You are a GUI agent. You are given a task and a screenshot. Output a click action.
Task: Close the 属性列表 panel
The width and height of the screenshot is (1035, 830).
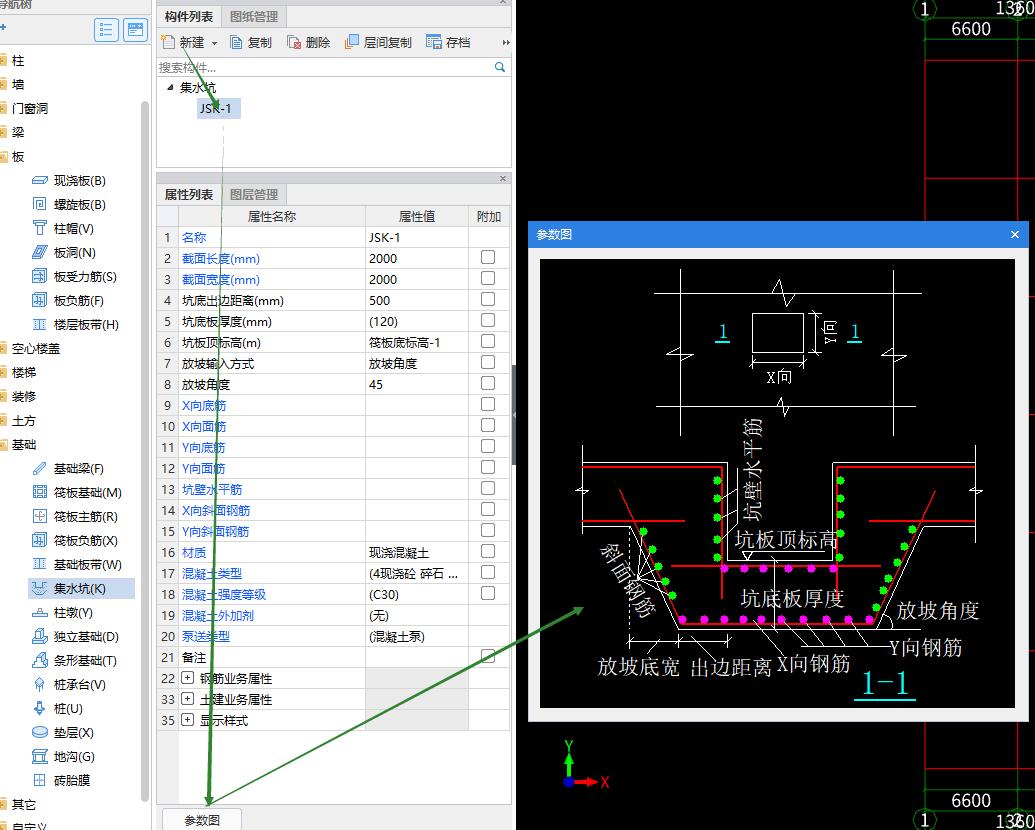[503, 179]
